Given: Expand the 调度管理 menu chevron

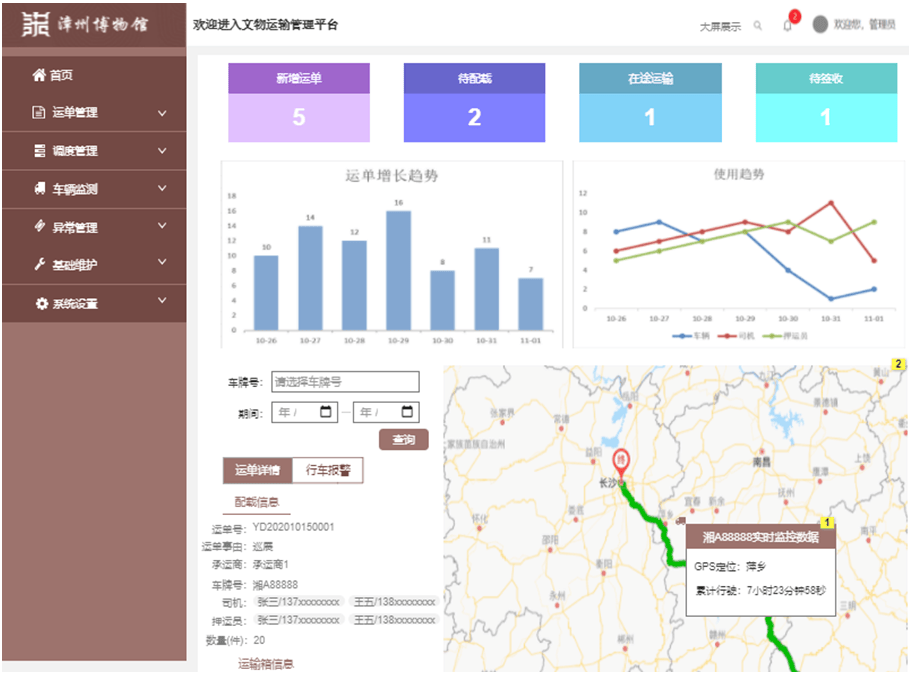Looking at the screenshot, I should point(162,151).
